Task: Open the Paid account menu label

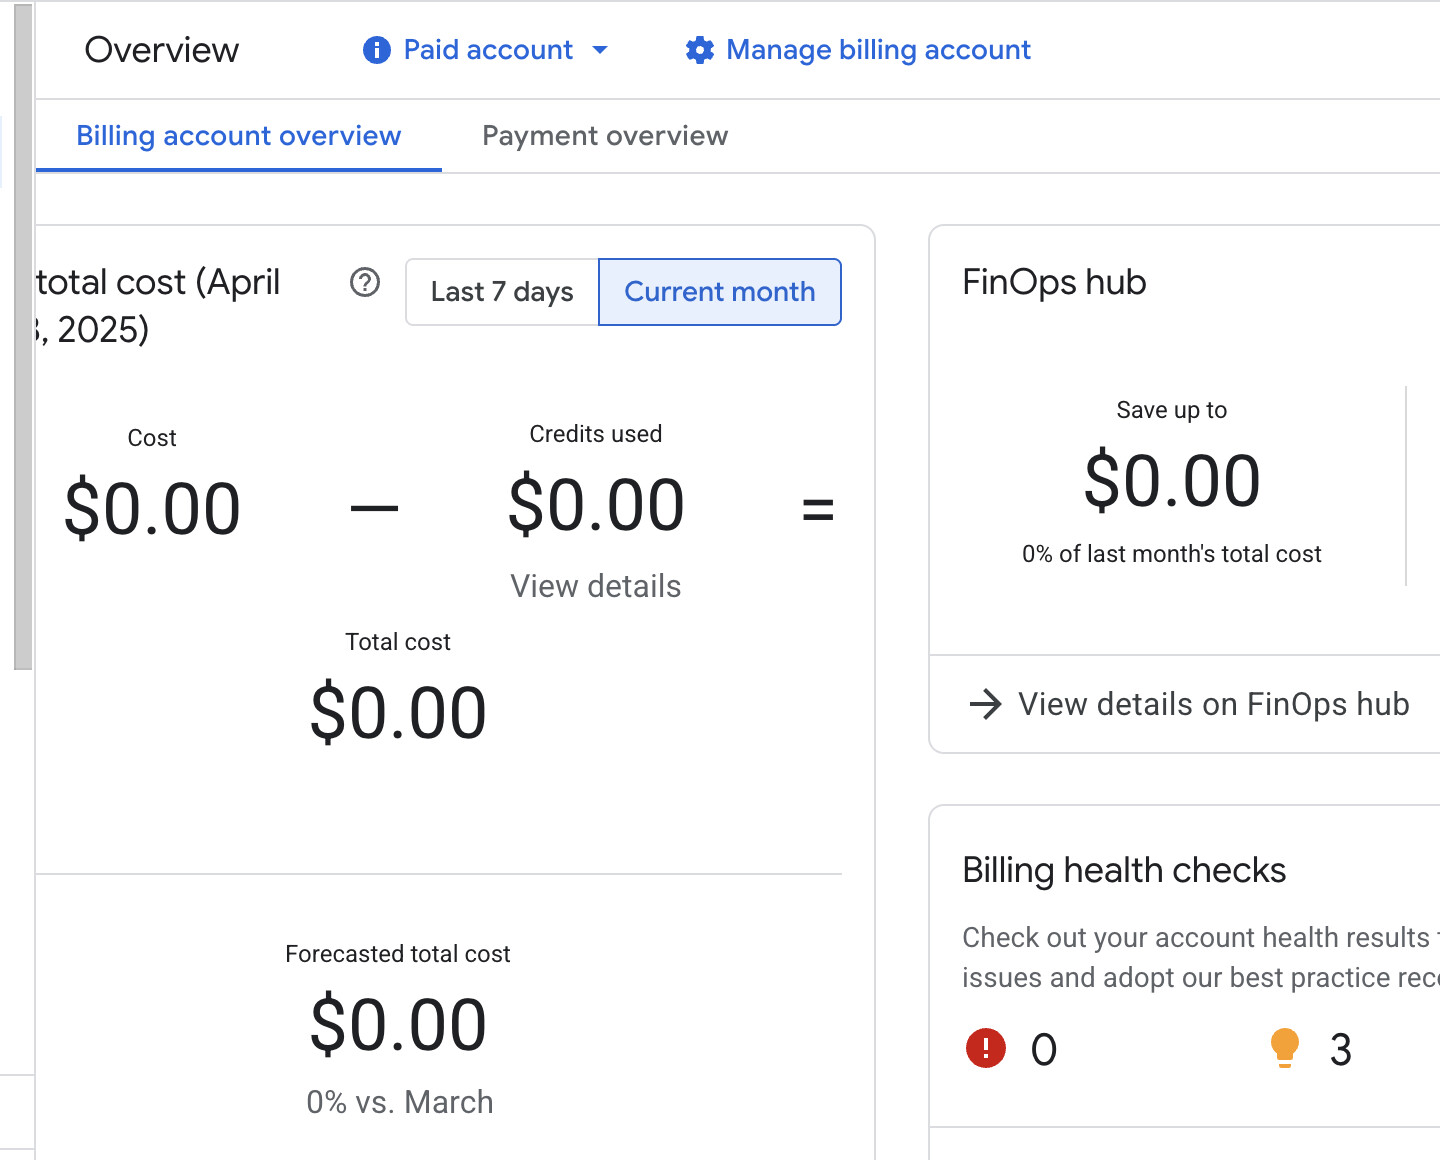Action: [x=488, y=50]
